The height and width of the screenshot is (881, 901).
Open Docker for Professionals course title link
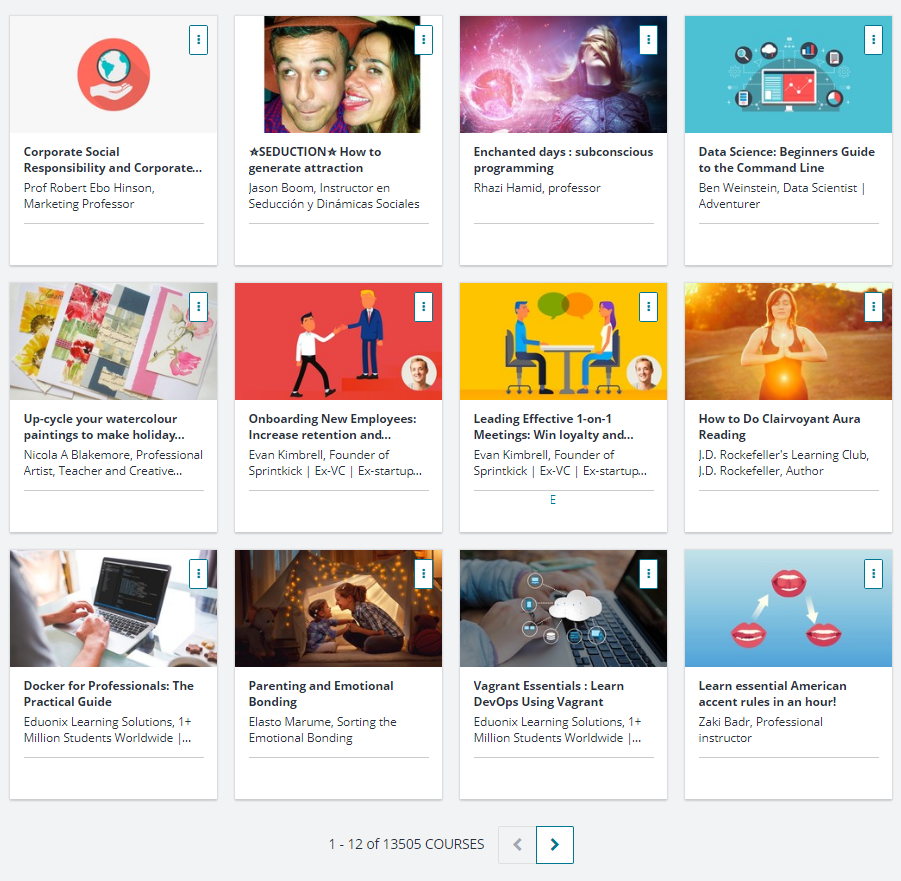point(108,694)
